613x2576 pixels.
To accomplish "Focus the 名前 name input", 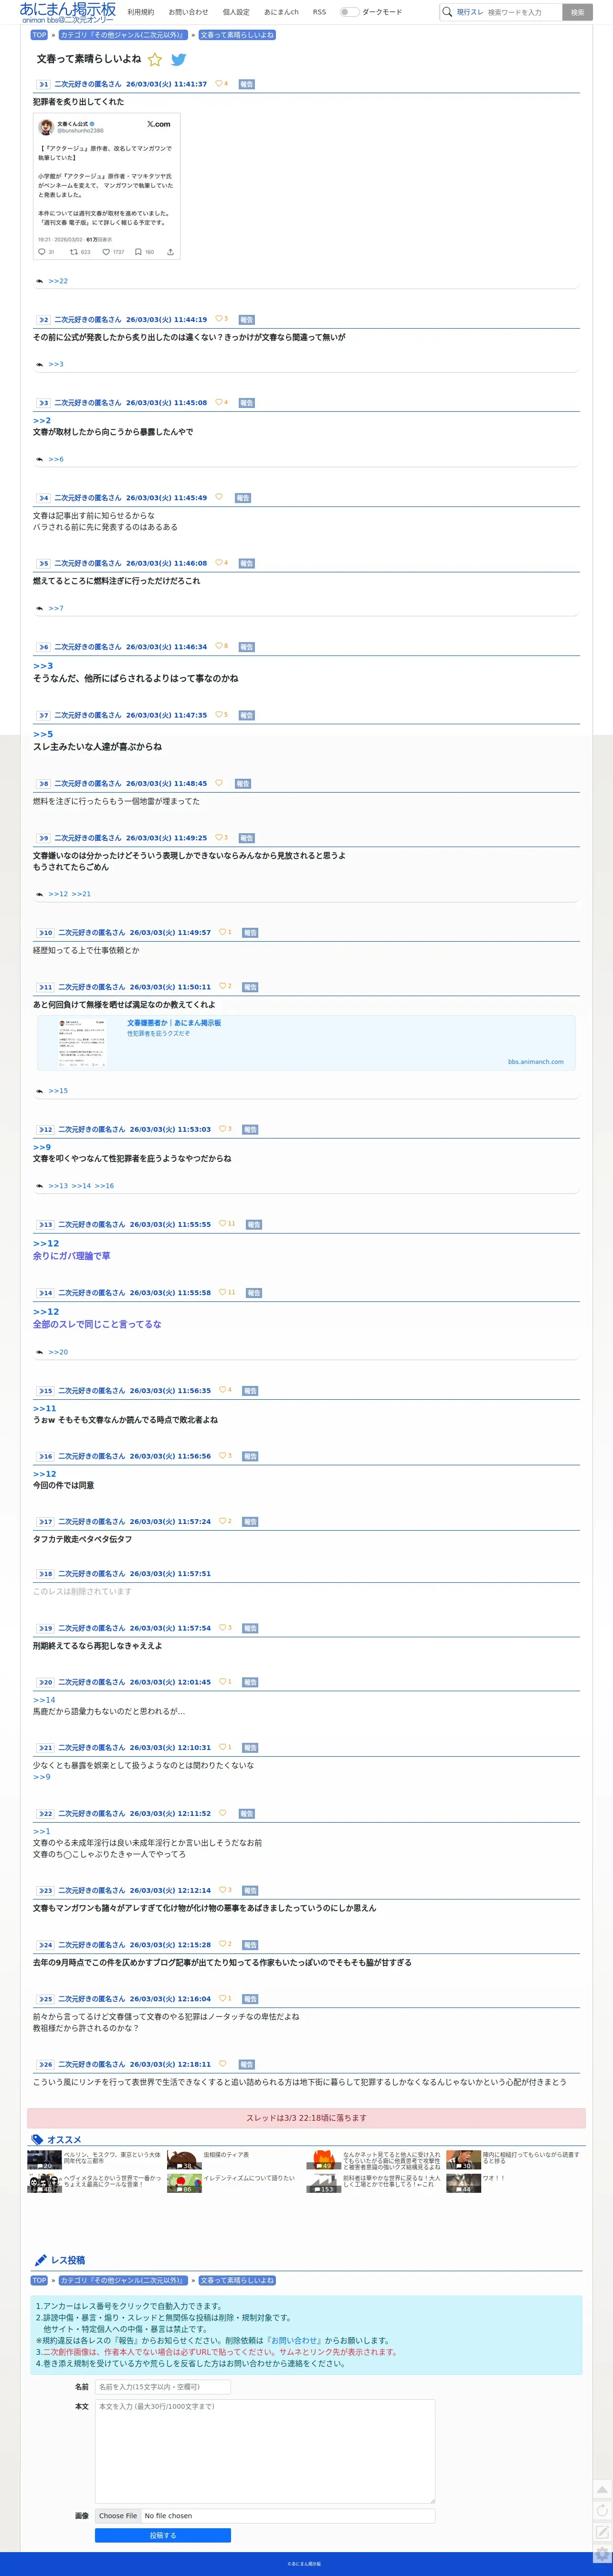I will point(163,2387).
